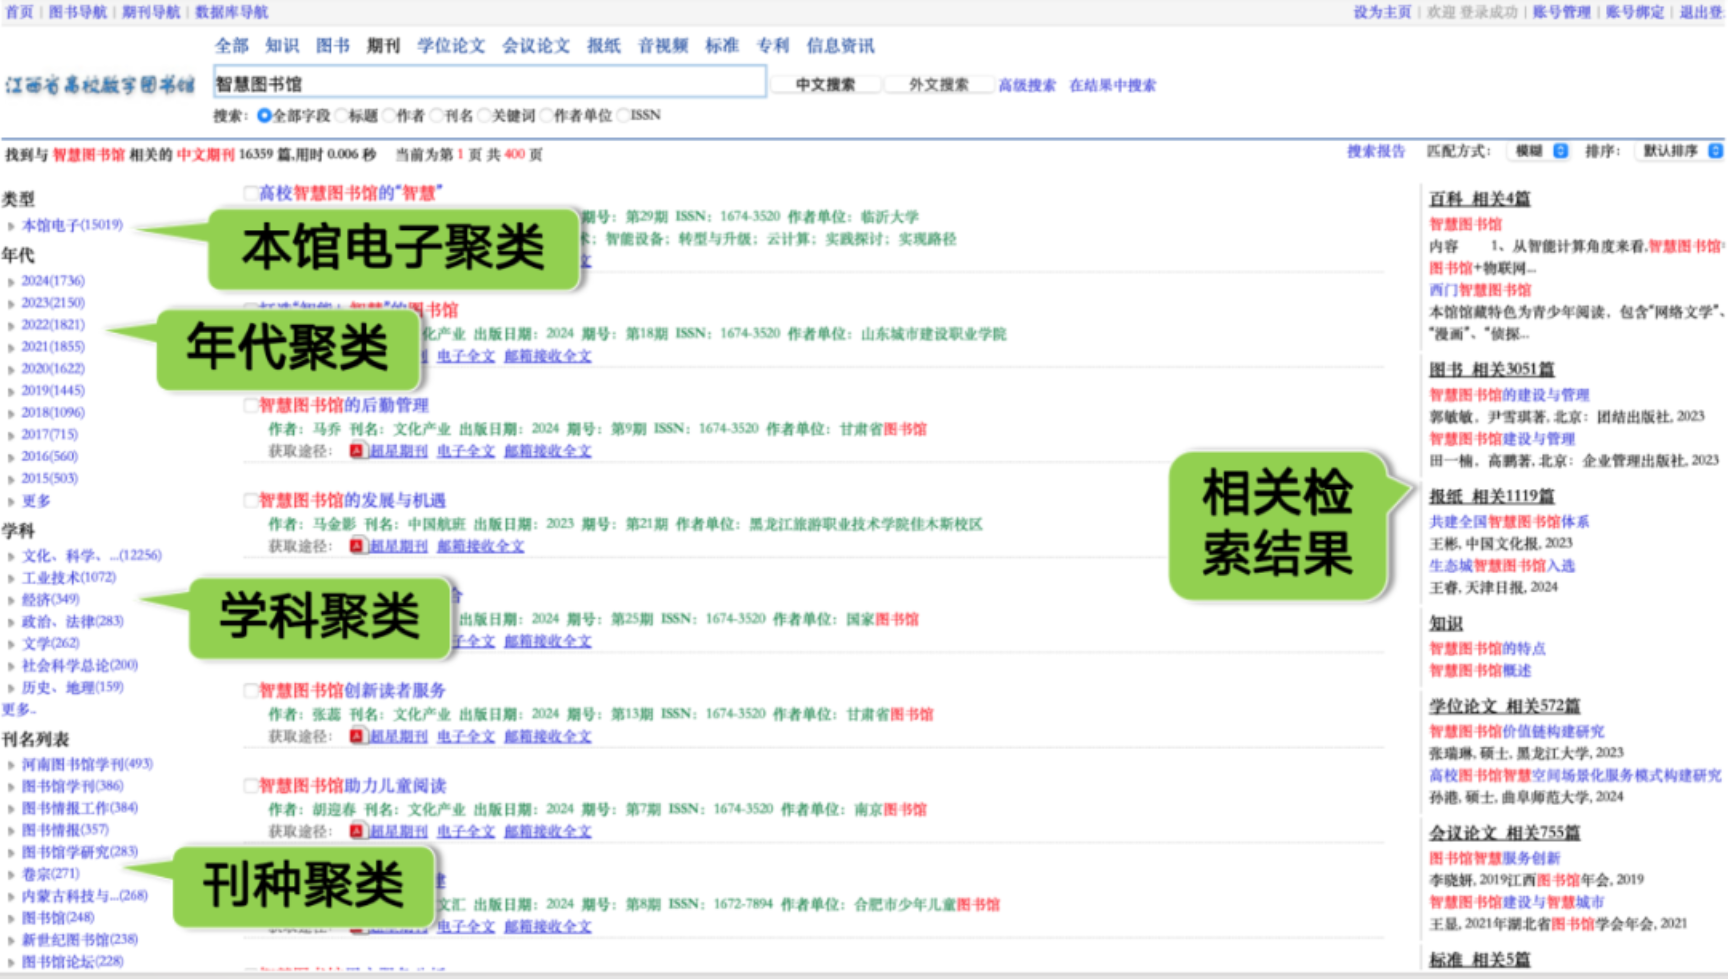This screenshot has height=980, width=1728.
Task: Select the ISSN search radio button
Action: pos(623,116)
